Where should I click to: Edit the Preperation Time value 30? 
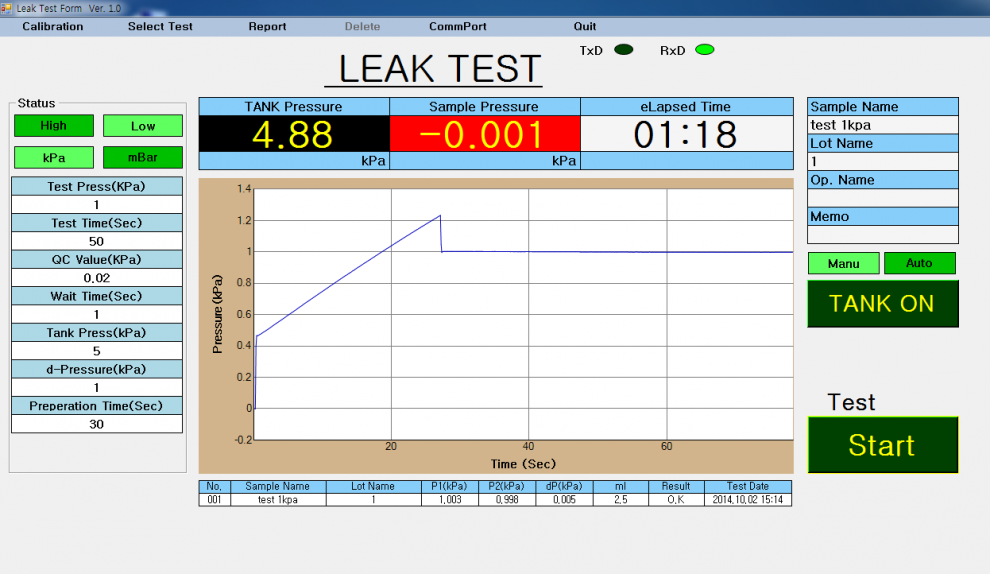pyautogui.click(x=97, y=424)
